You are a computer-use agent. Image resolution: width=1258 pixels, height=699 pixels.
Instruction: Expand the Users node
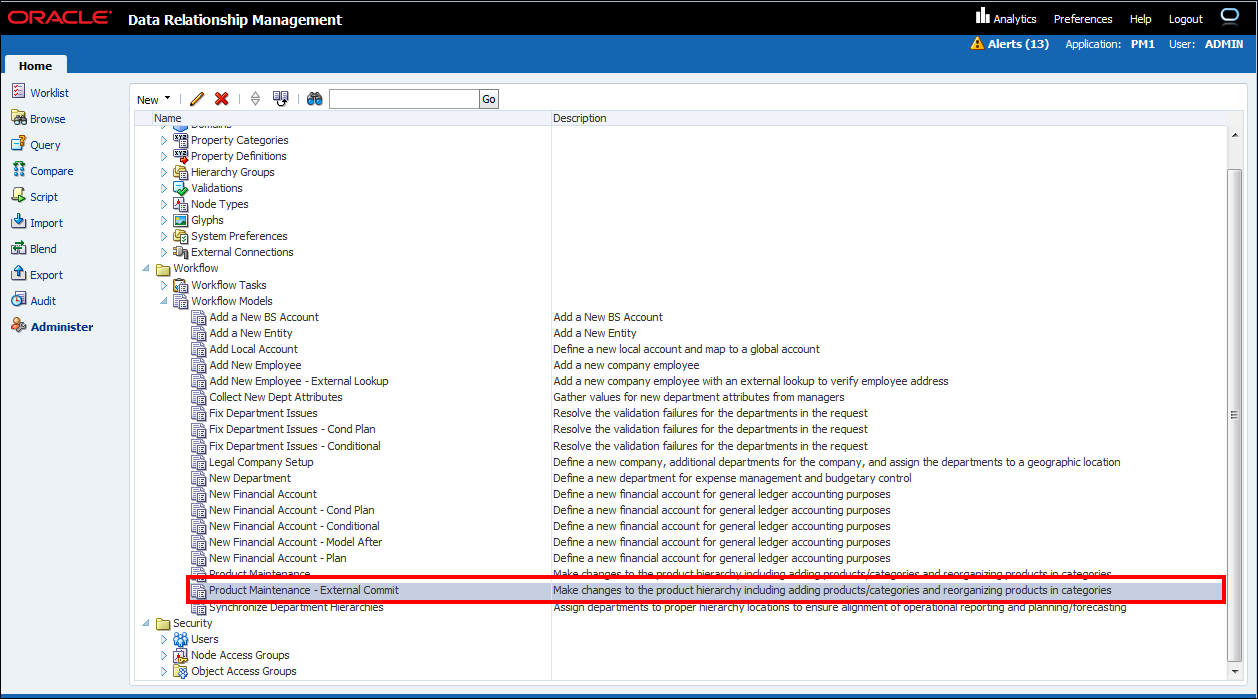[165, 639]
